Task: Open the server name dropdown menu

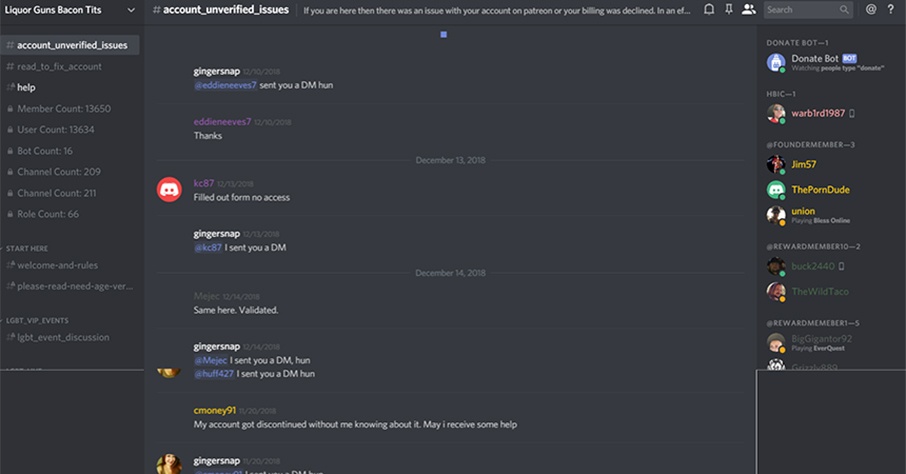Action: pos(131,10)
